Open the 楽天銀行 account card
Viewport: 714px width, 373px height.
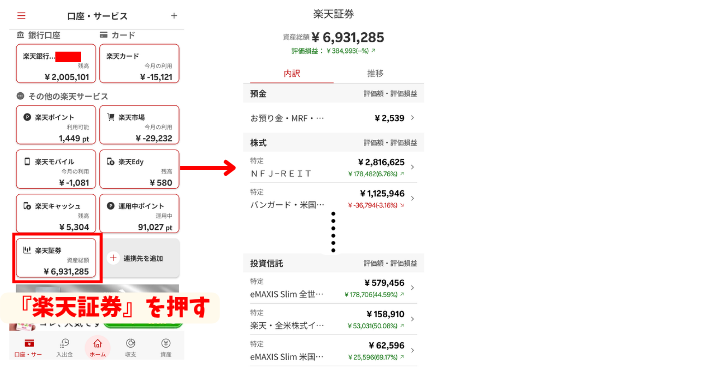tap(56, 64)
